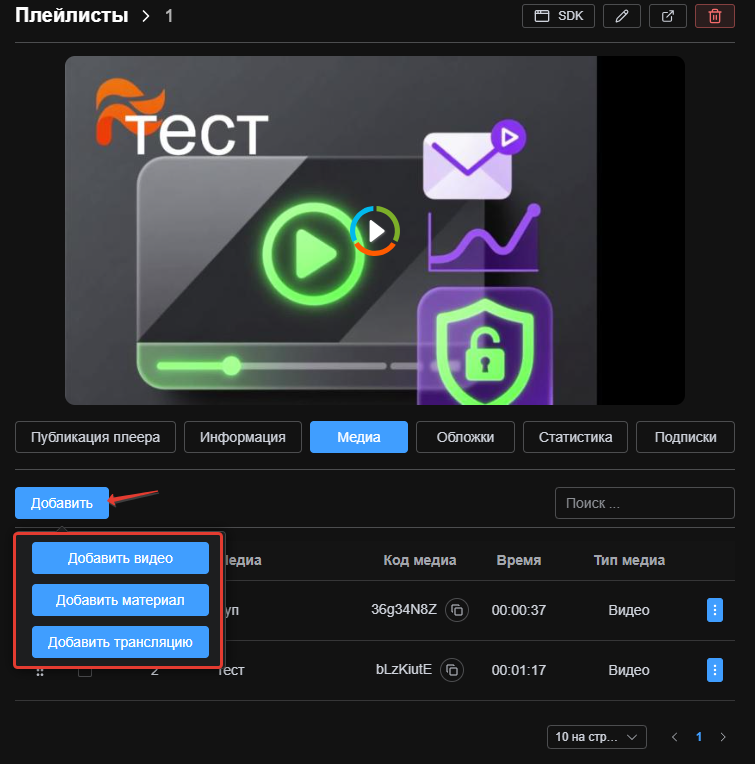Select the Медиа tab
Viewport: 755px width, 764px height.
(359, 437)
